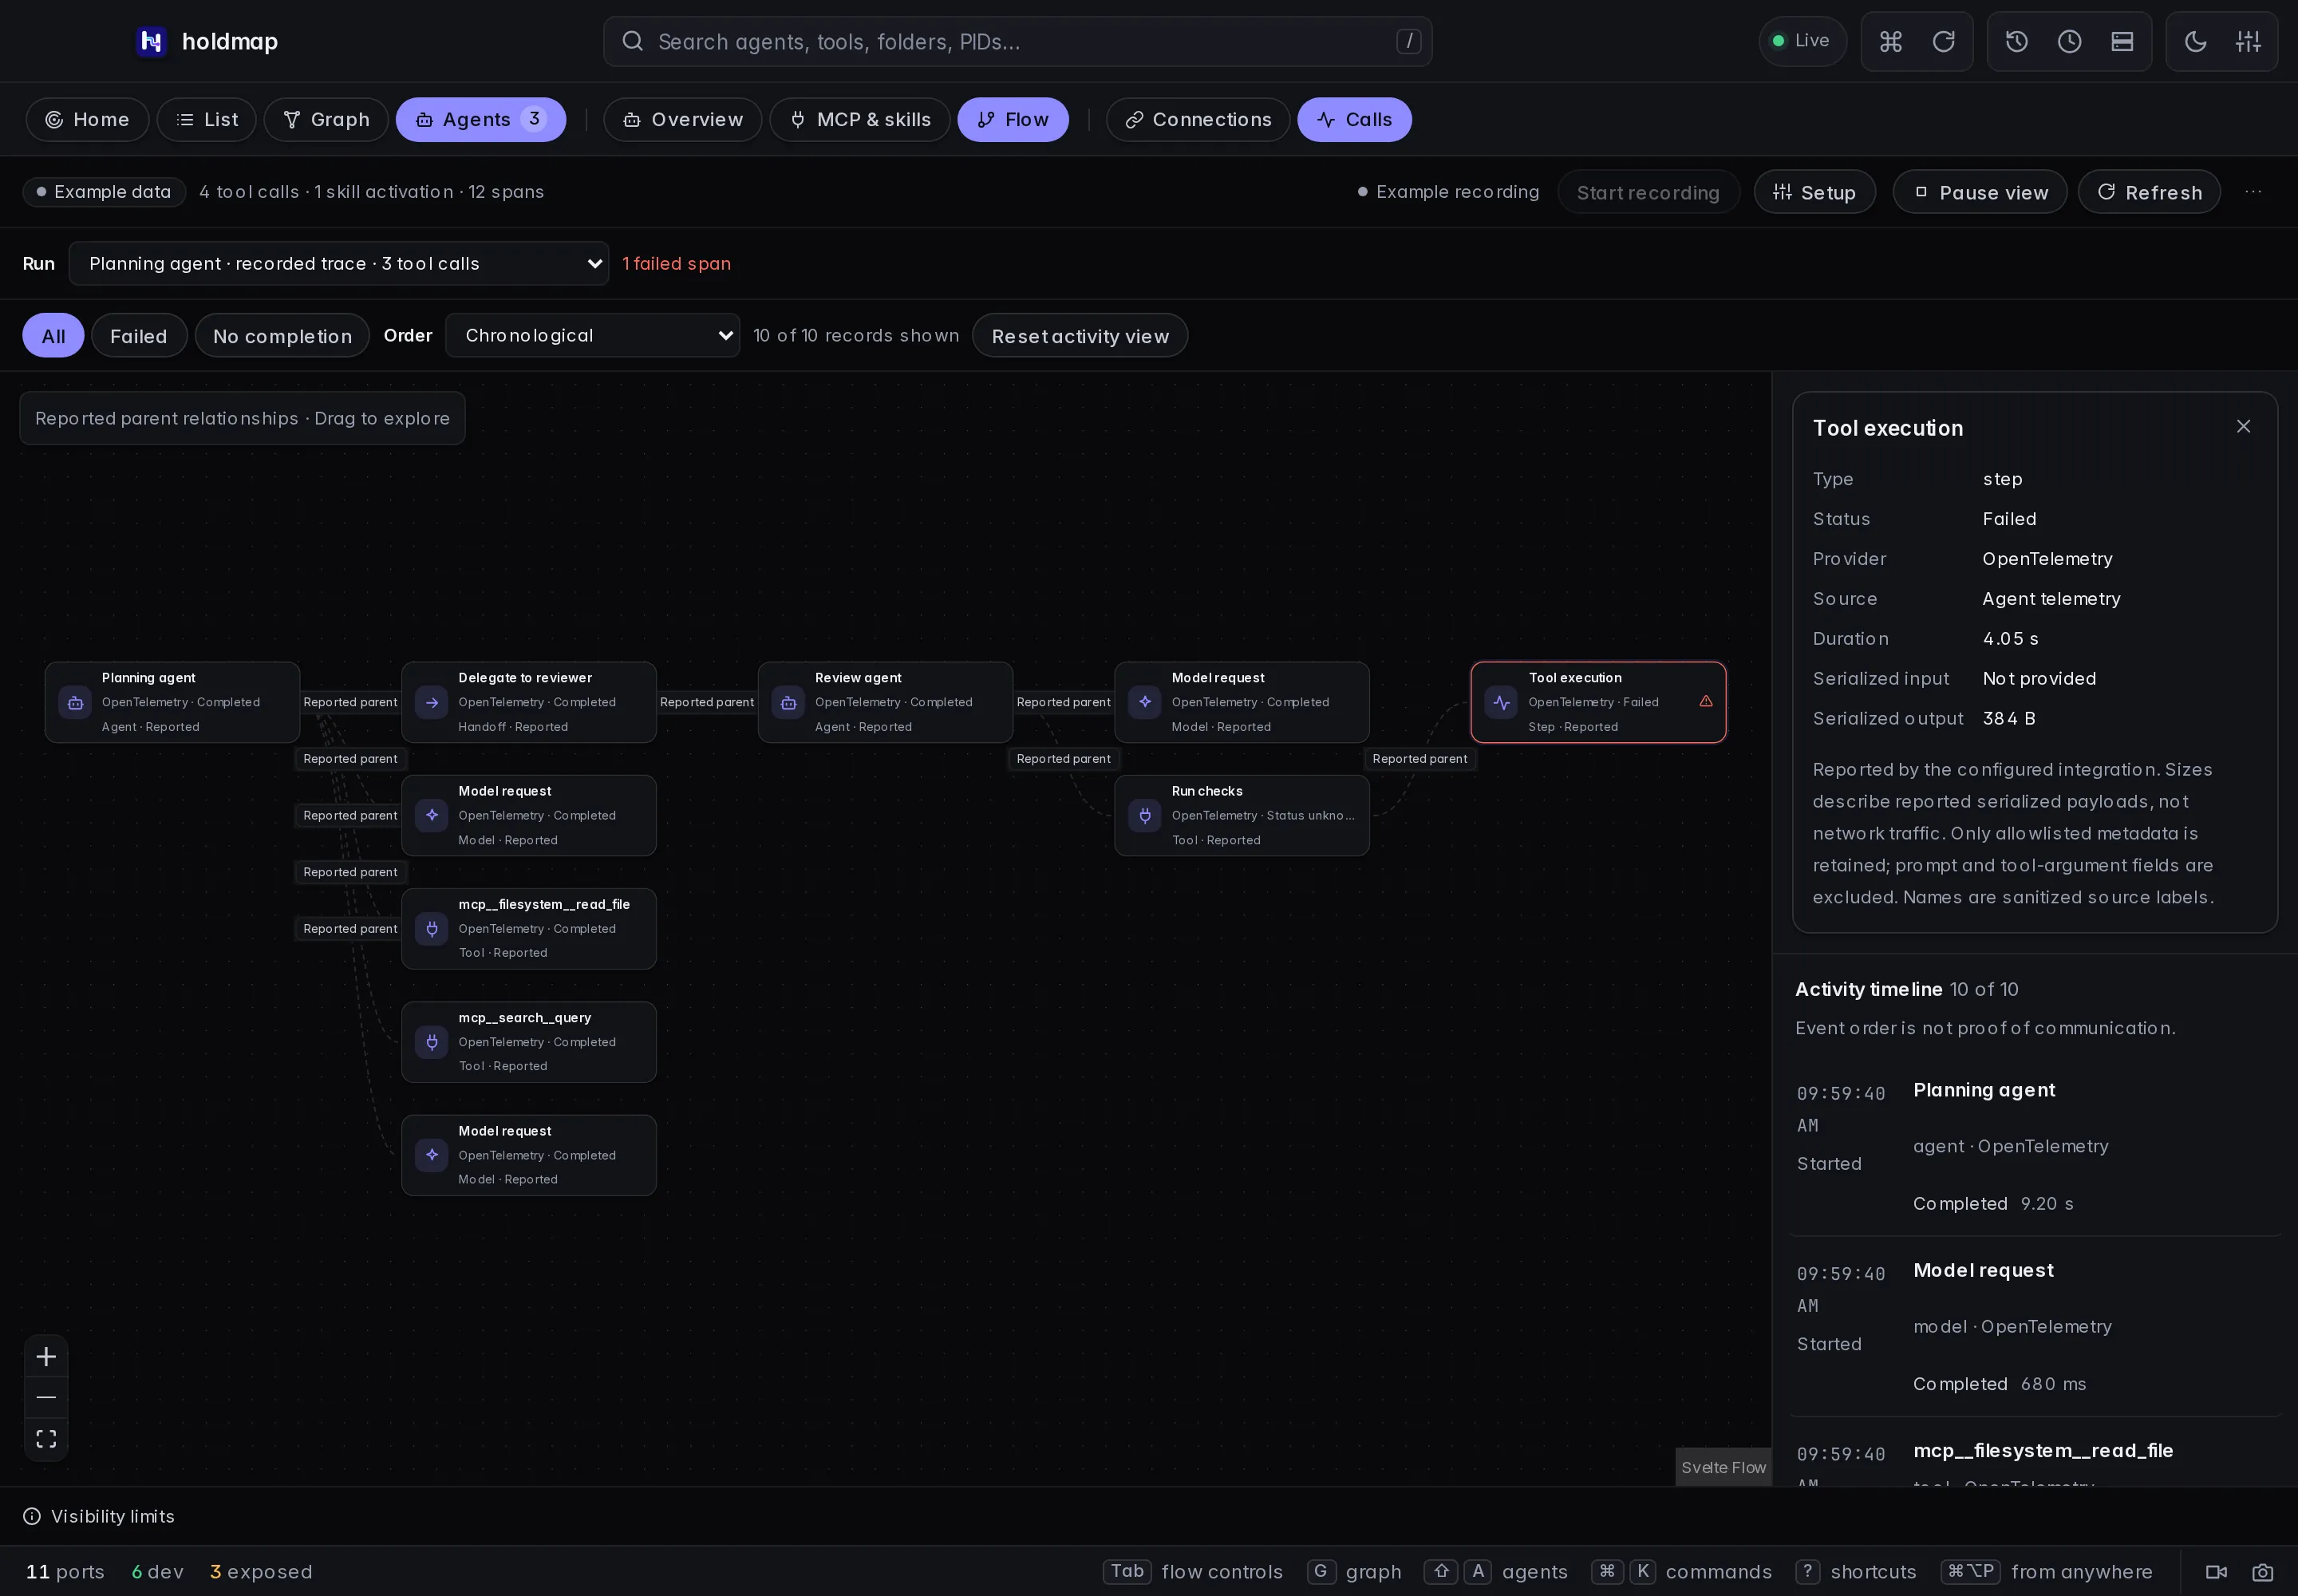This screenshot has height=1596, width=2298.
Task: Toggle the Live status indicator
Action: [x=1802, y=41]
